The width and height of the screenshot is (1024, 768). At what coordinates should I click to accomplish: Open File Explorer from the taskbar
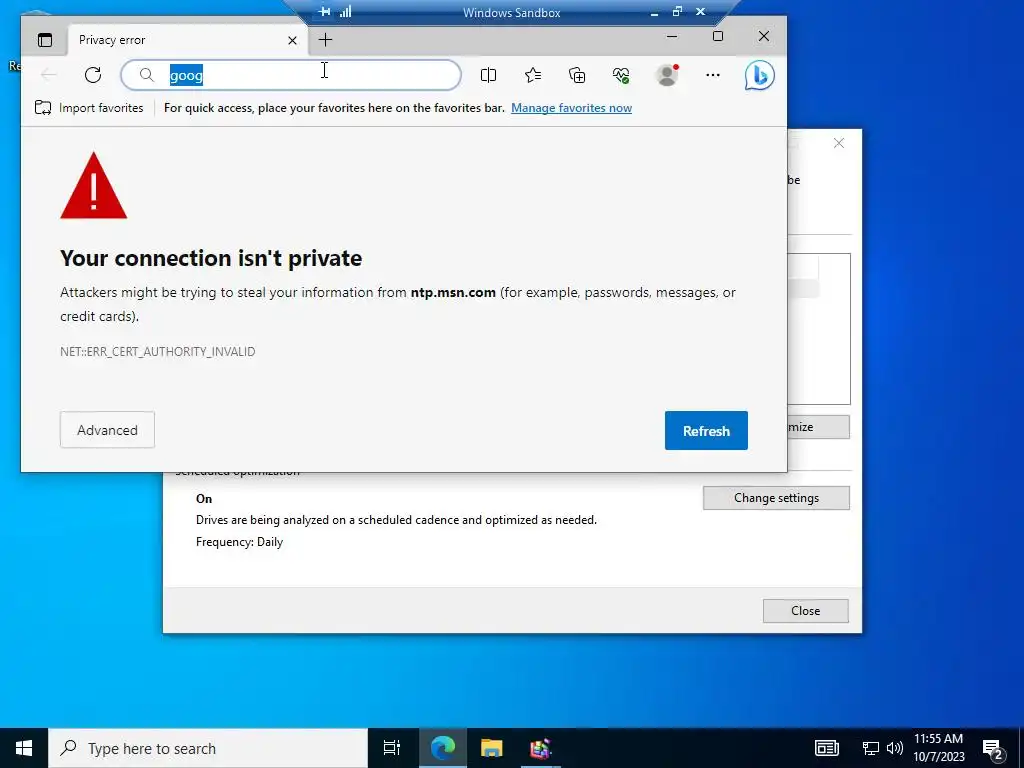pos(491,748)
